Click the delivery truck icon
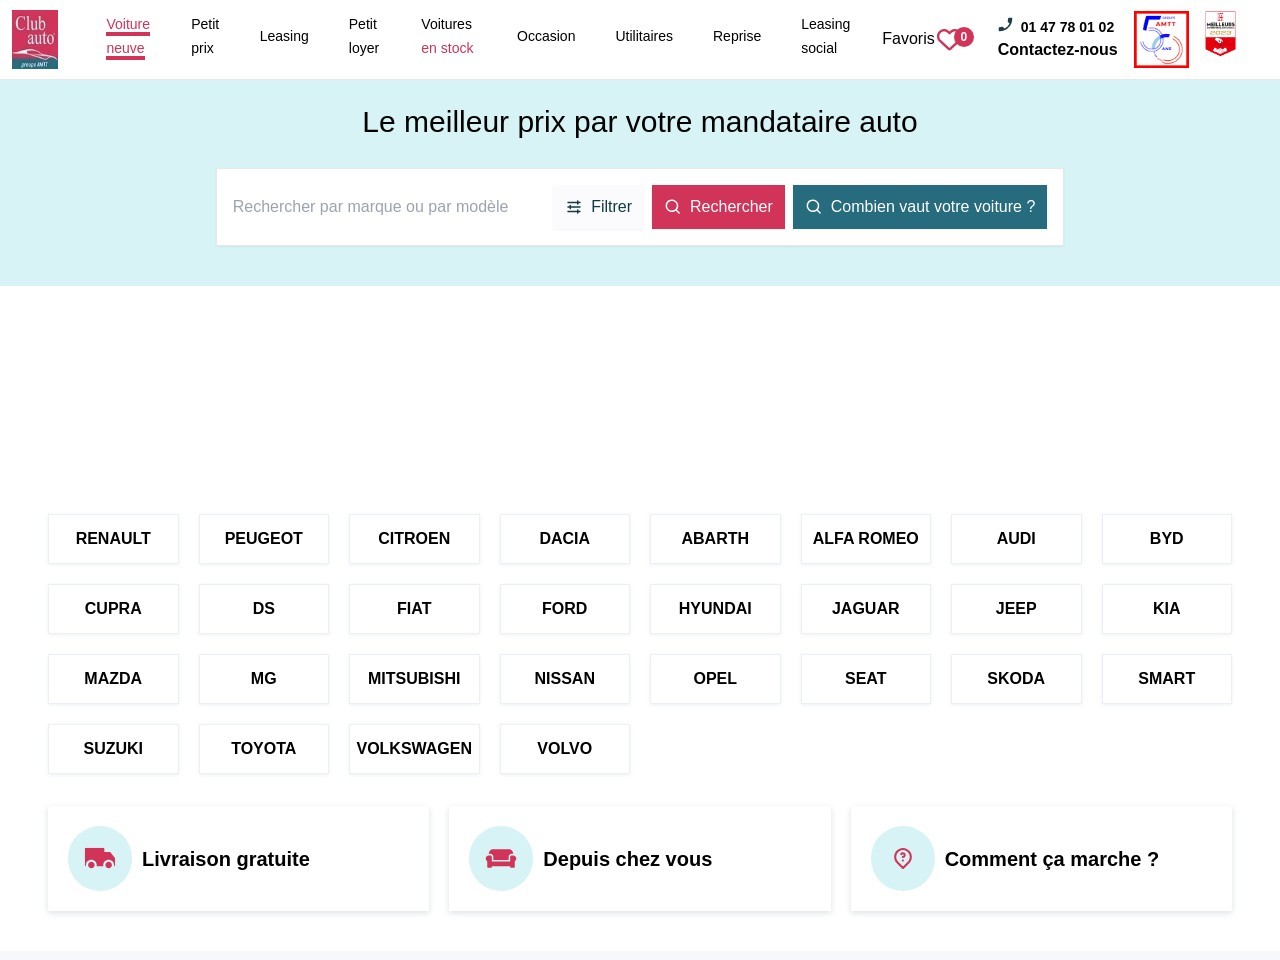1280x960 pixels. coord(100,858)
